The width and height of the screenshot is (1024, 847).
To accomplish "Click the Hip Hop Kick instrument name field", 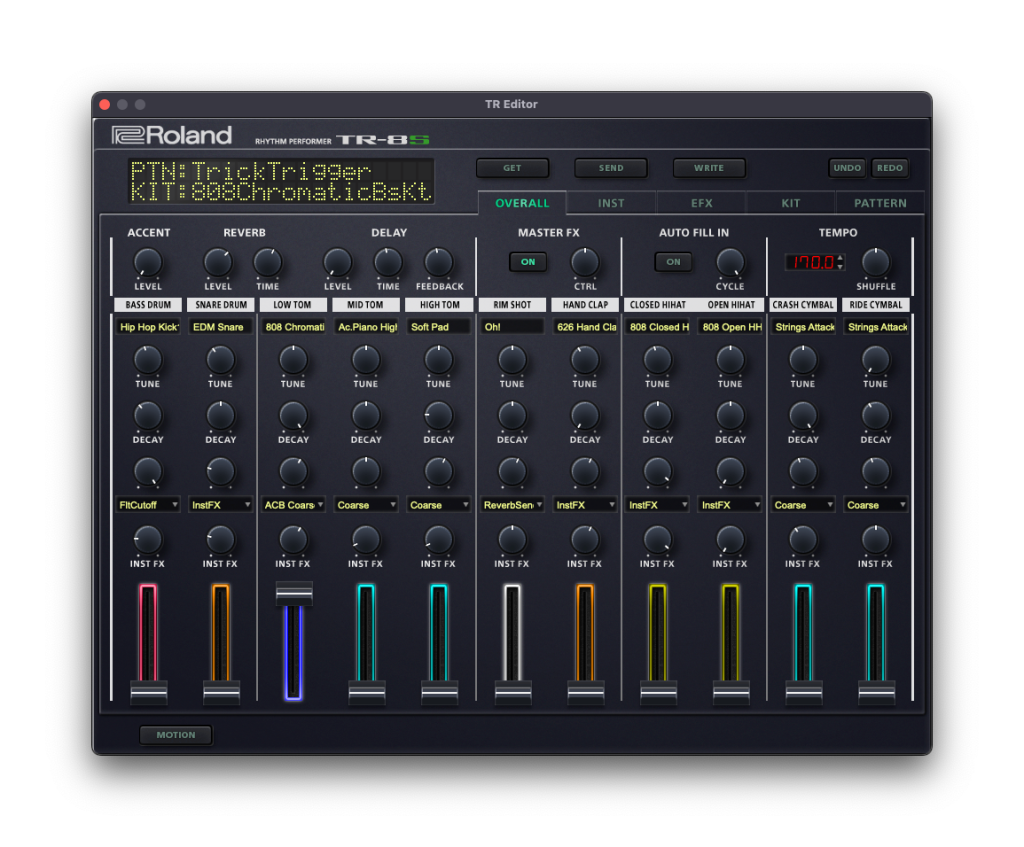I will coord(148,327).
